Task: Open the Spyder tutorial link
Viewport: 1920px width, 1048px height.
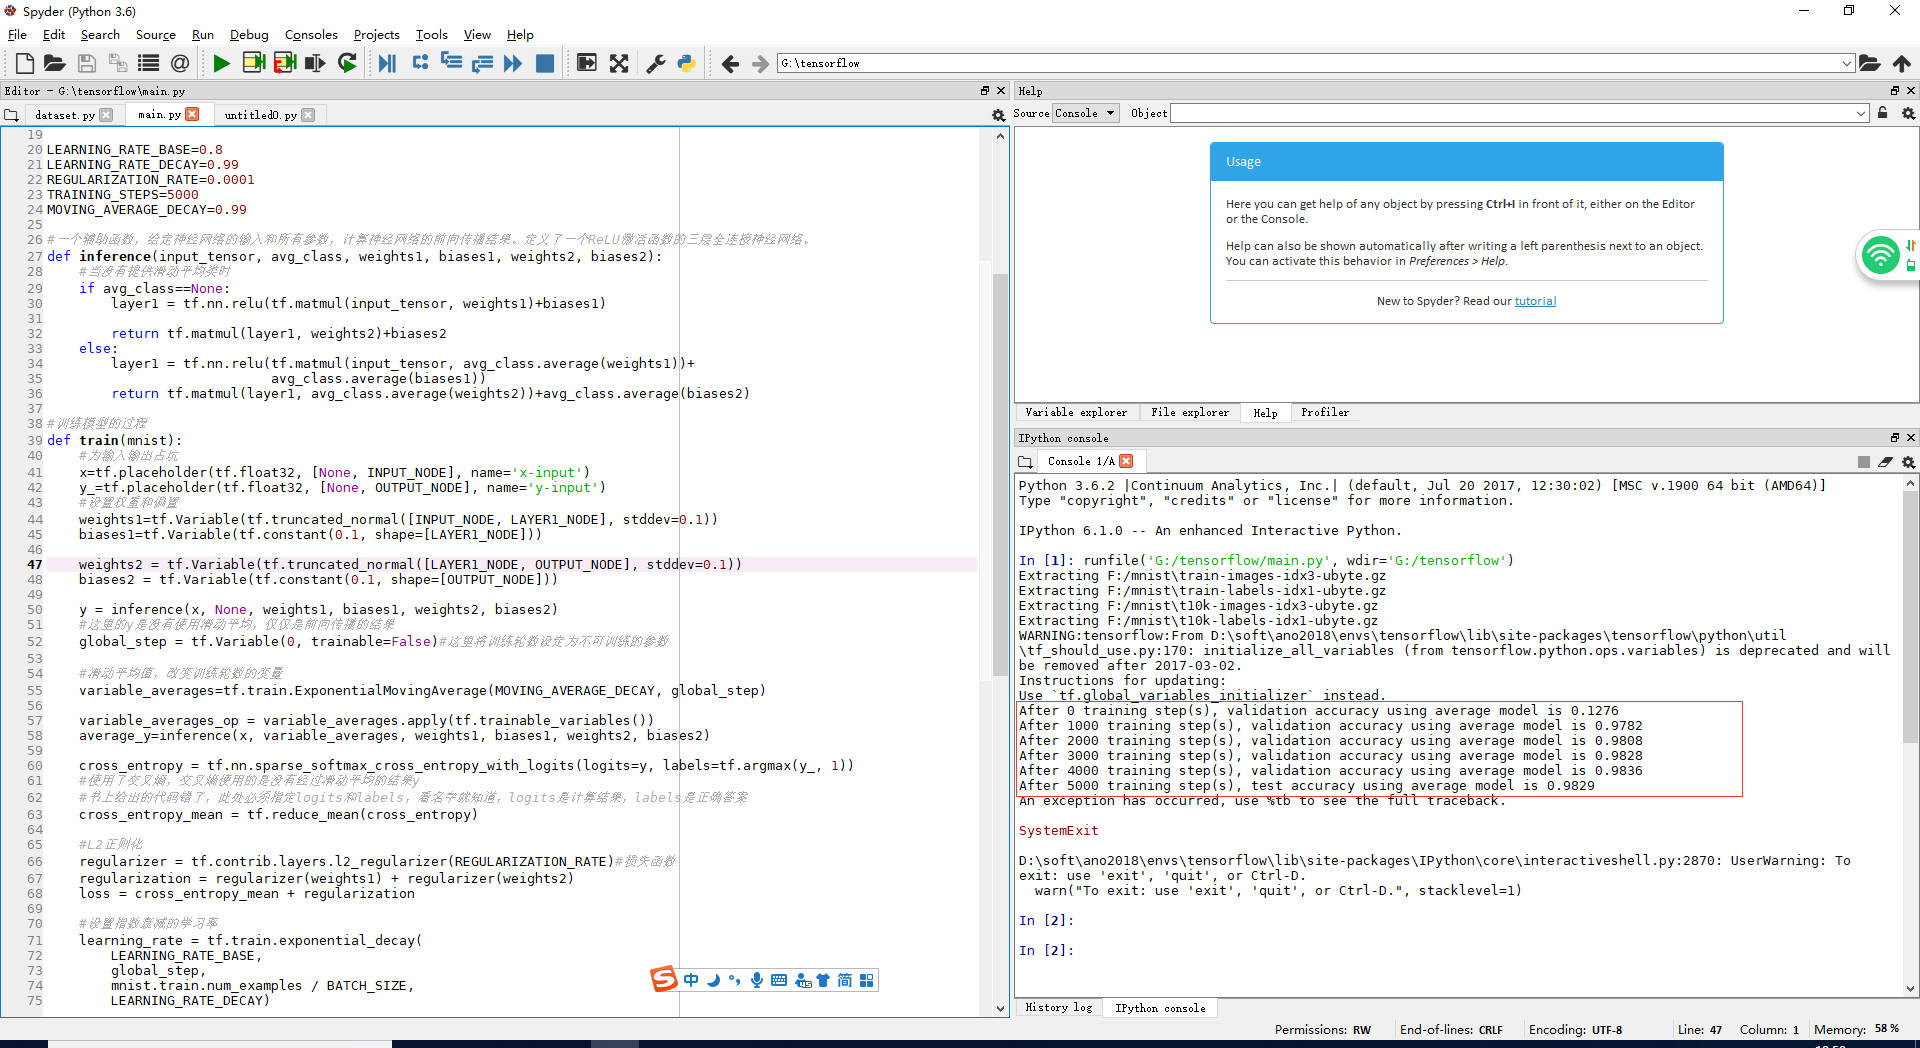Action: pos(1535,301)
